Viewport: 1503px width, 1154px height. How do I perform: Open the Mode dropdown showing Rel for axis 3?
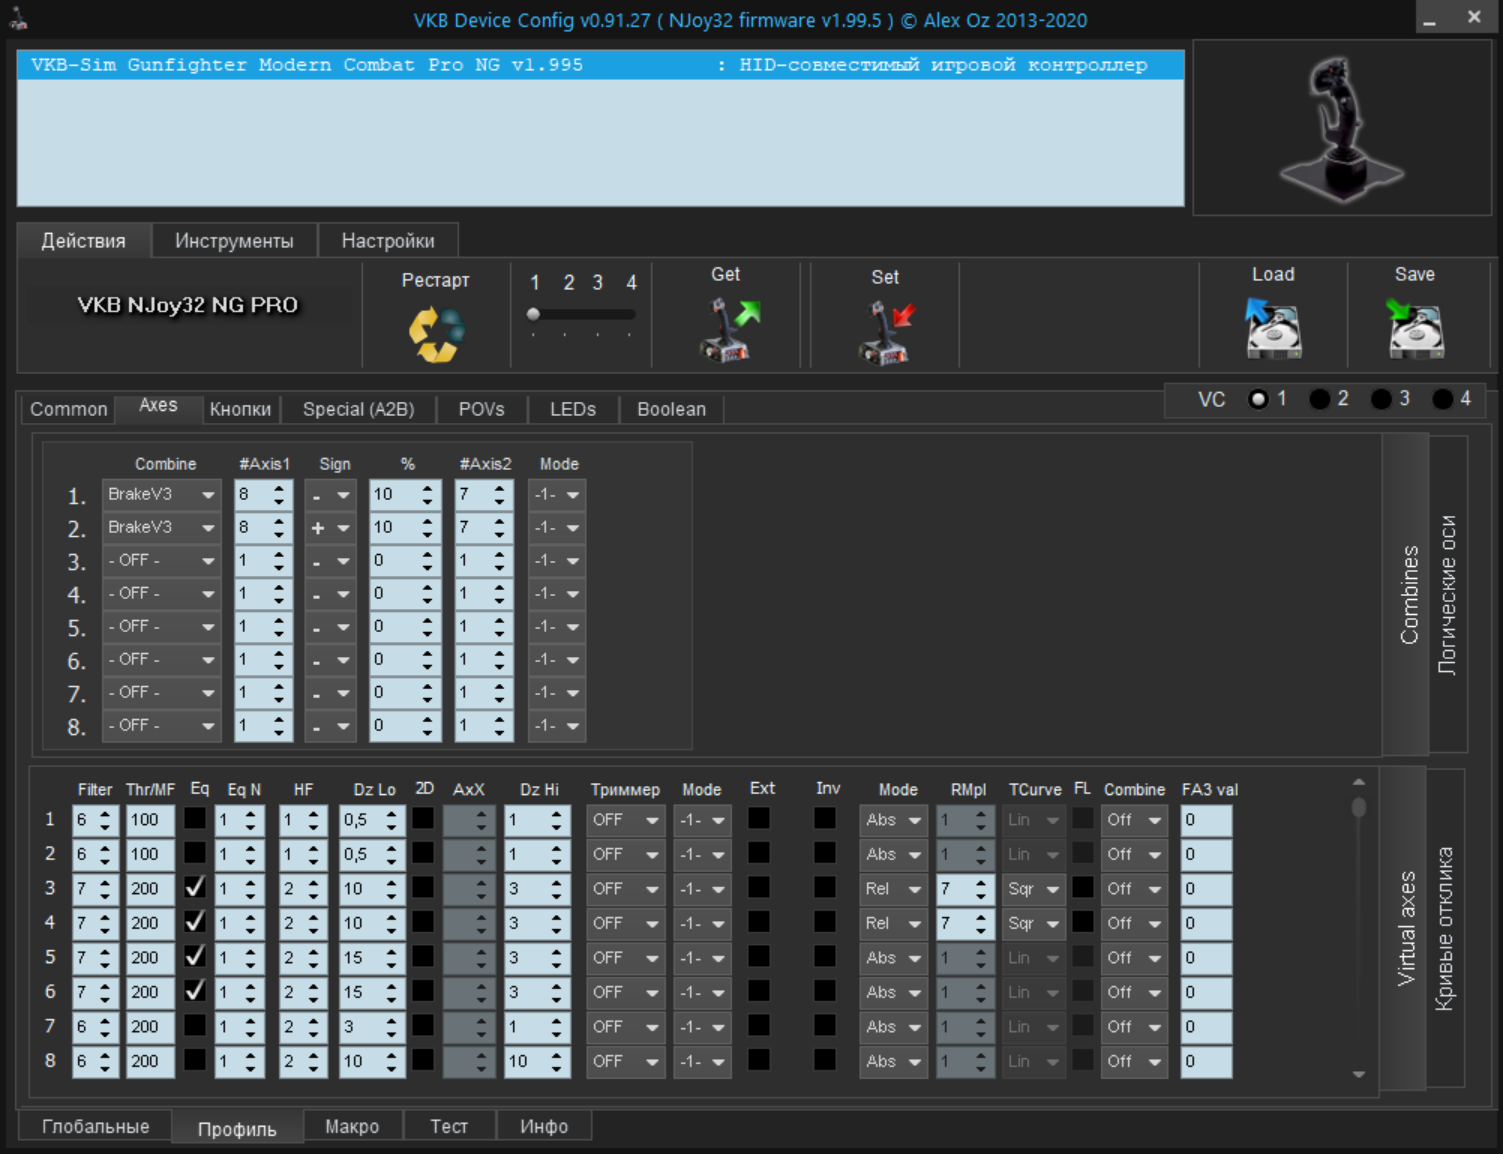(x=893, y=888)
